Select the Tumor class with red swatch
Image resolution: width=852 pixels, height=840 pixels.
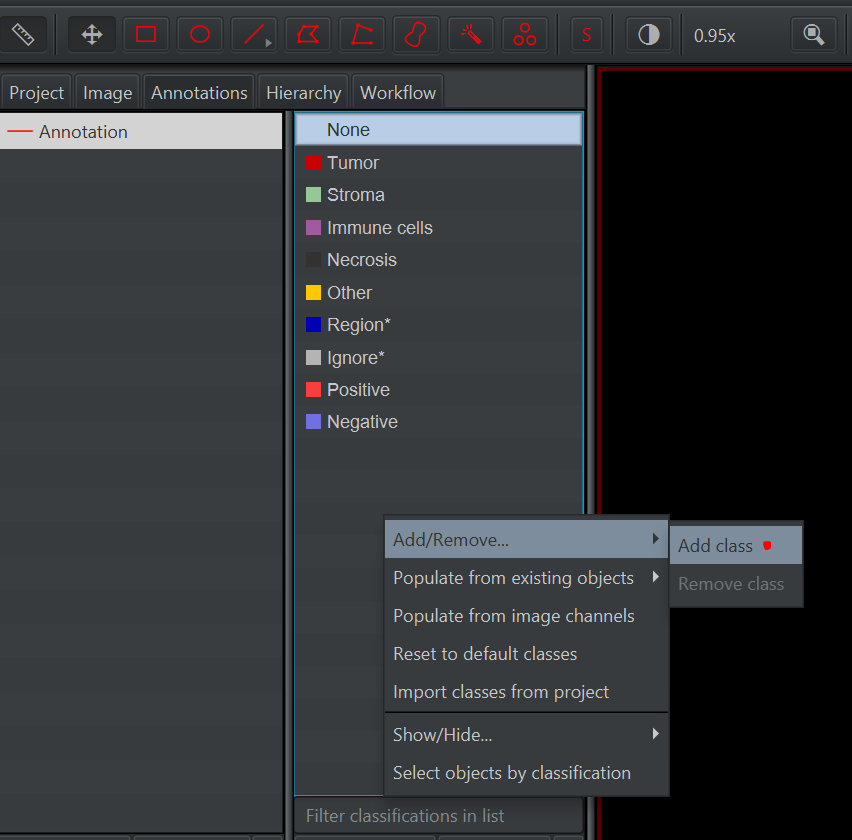[x=350, y=162]
